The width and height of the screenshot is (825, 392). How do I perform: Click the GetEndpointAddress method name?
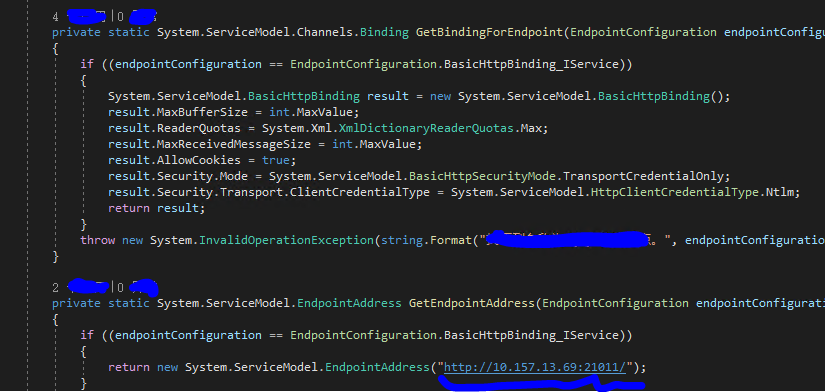coord(472,303)
